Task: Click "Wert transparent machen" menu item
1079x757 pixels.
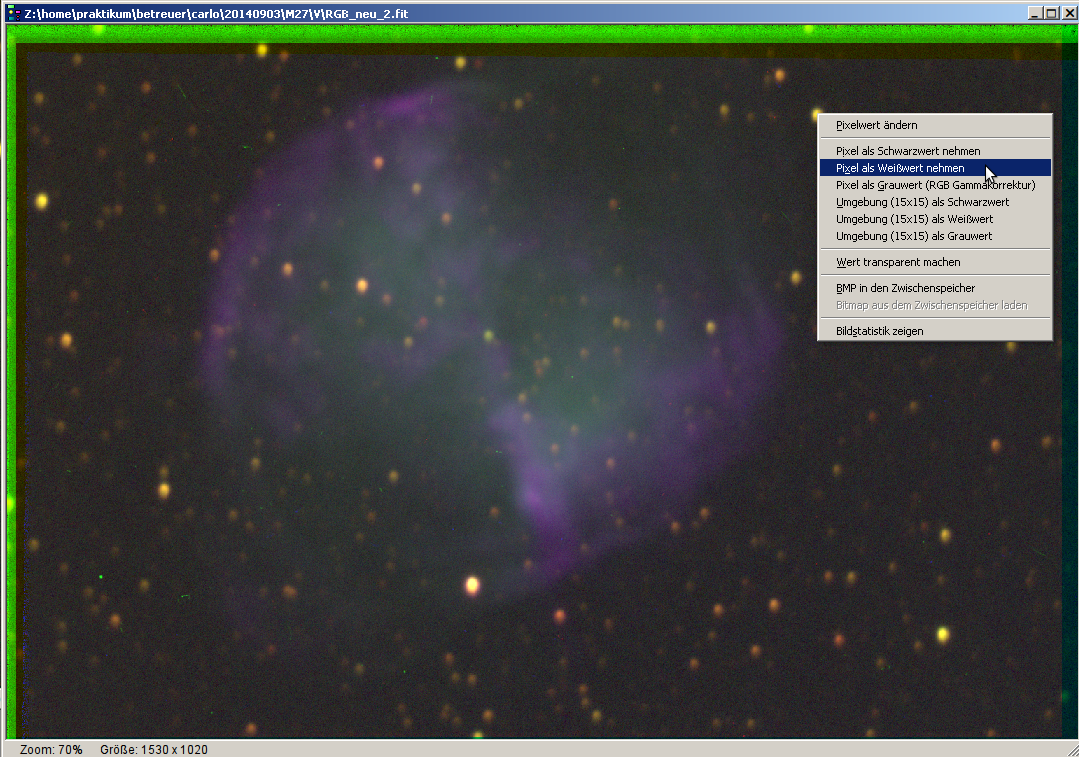Action: [898, 262]
